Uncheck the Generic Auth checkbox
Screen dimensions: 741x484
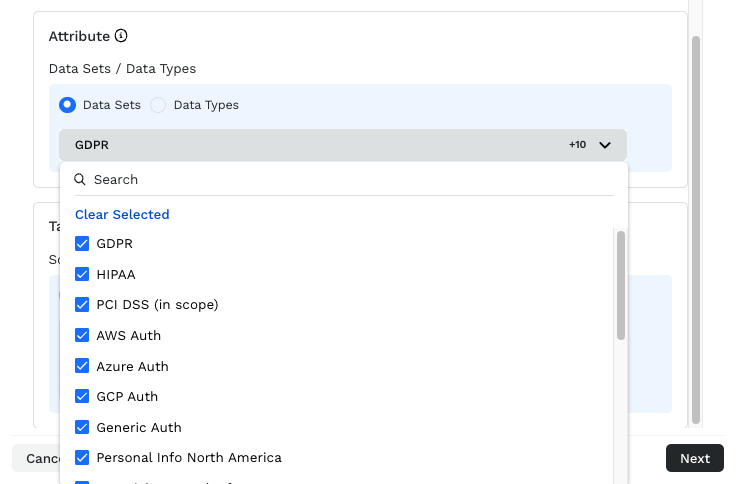[82, 428]
